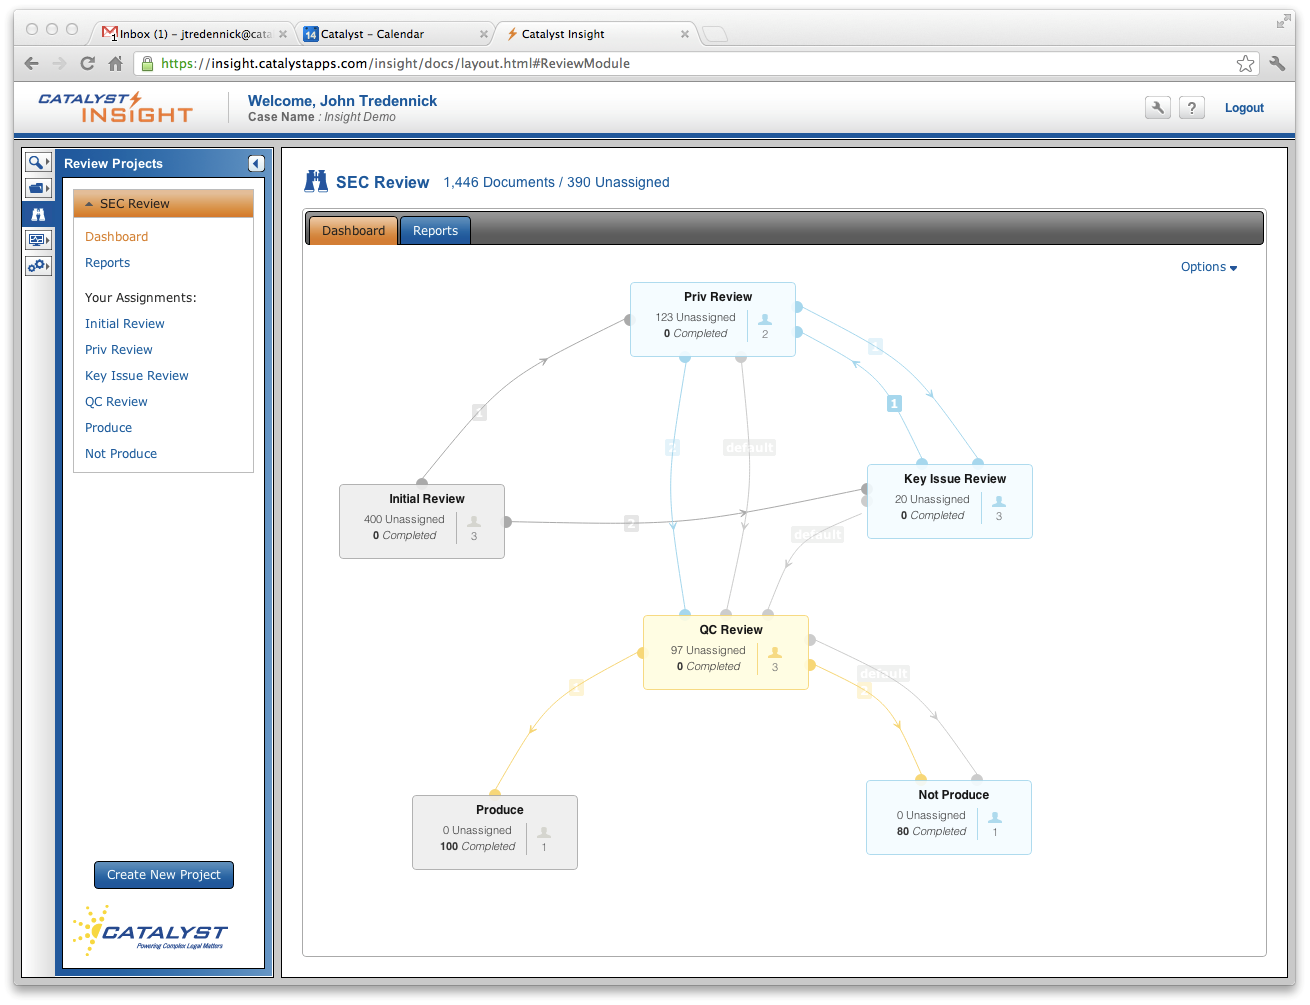Click the wrench settings button beside help

tap(1157, 107)
